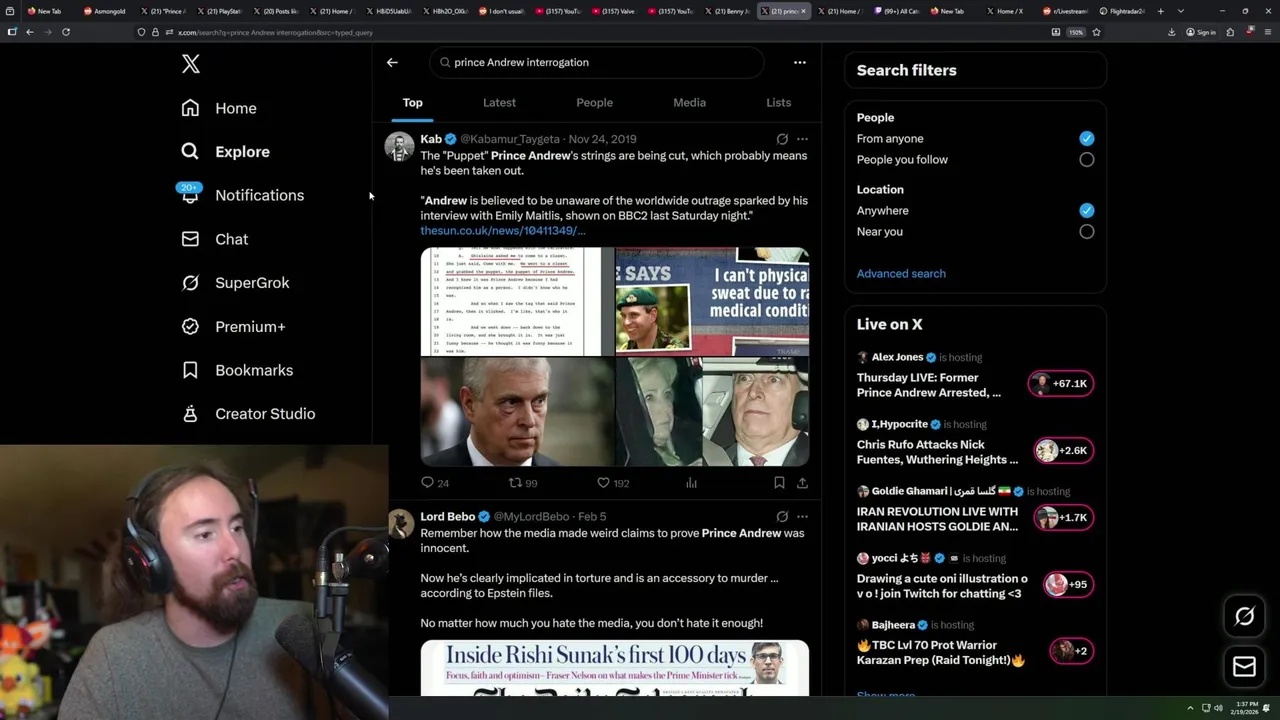Open Chat from the sidebar
This screenshot has width=1280, height=720.
tap(214, 239)
